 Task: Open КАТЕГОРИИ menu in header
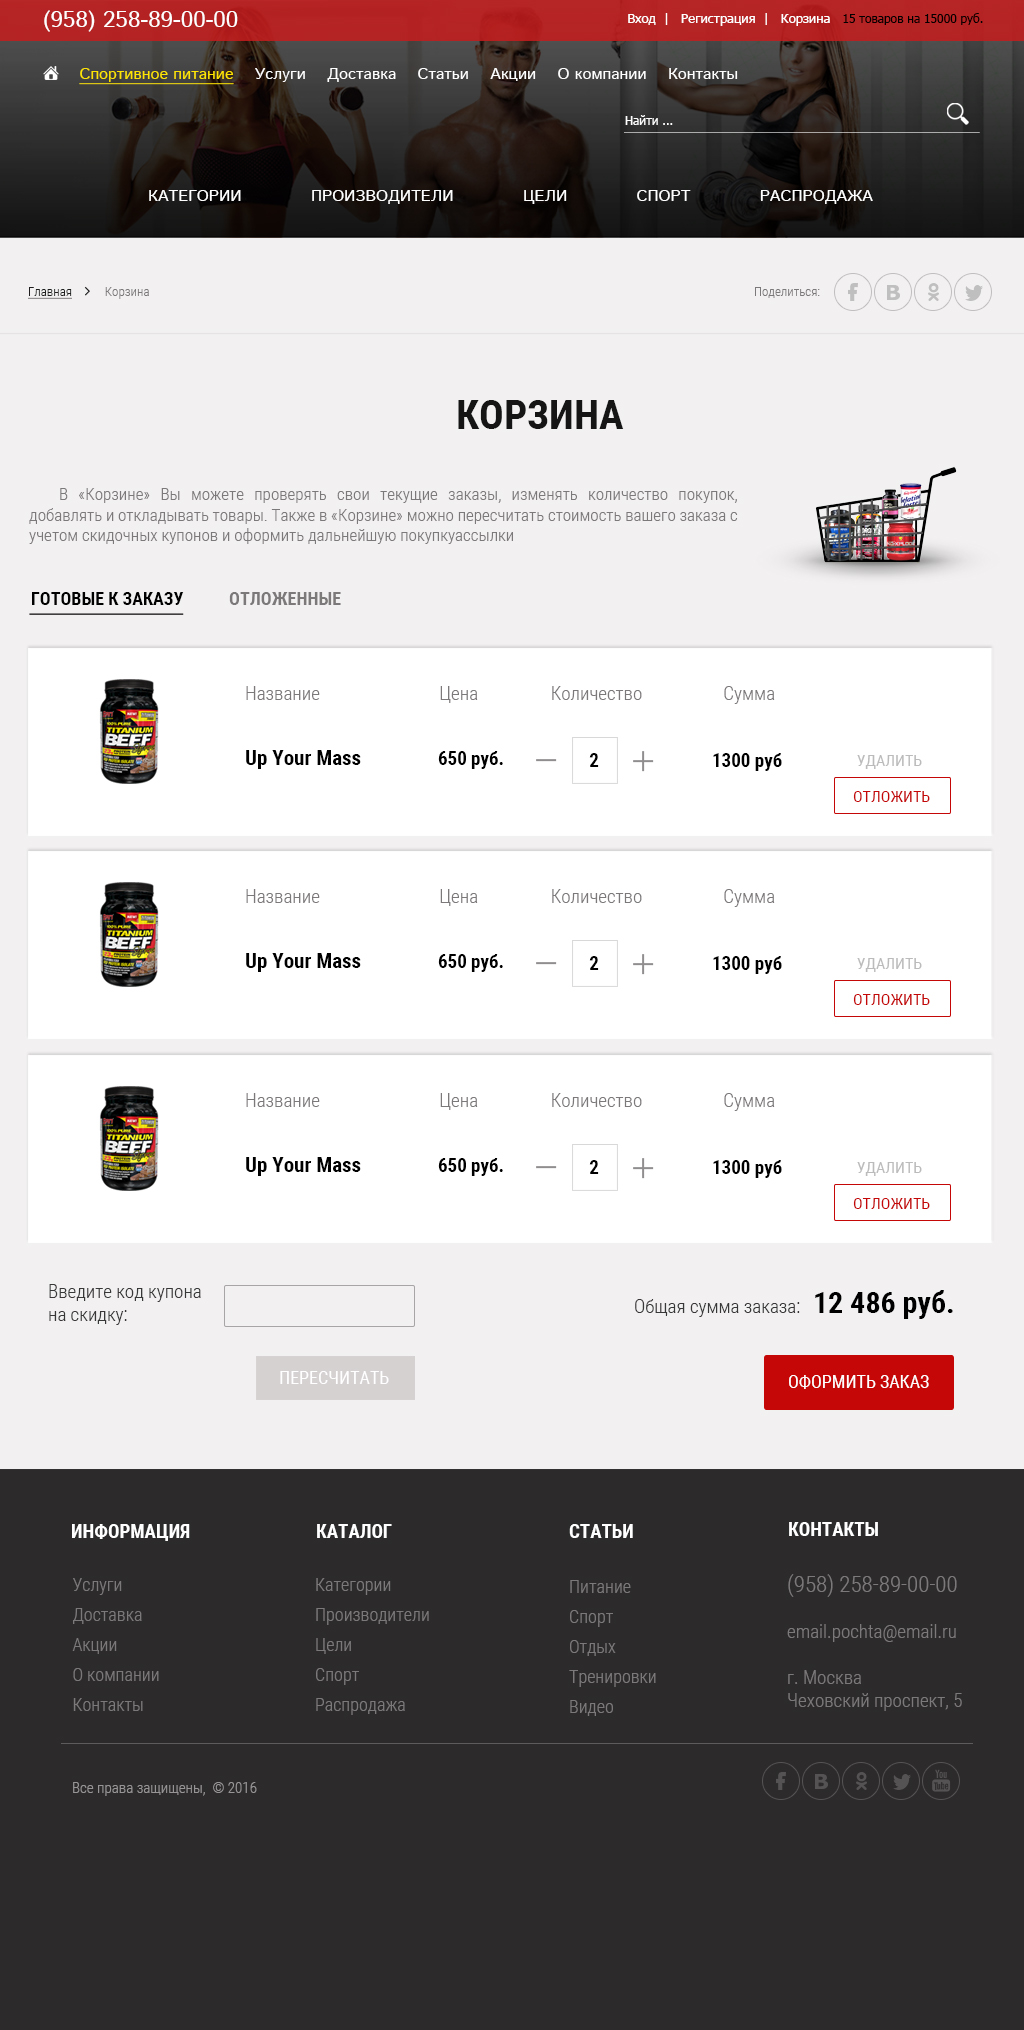tap(195, 196)
